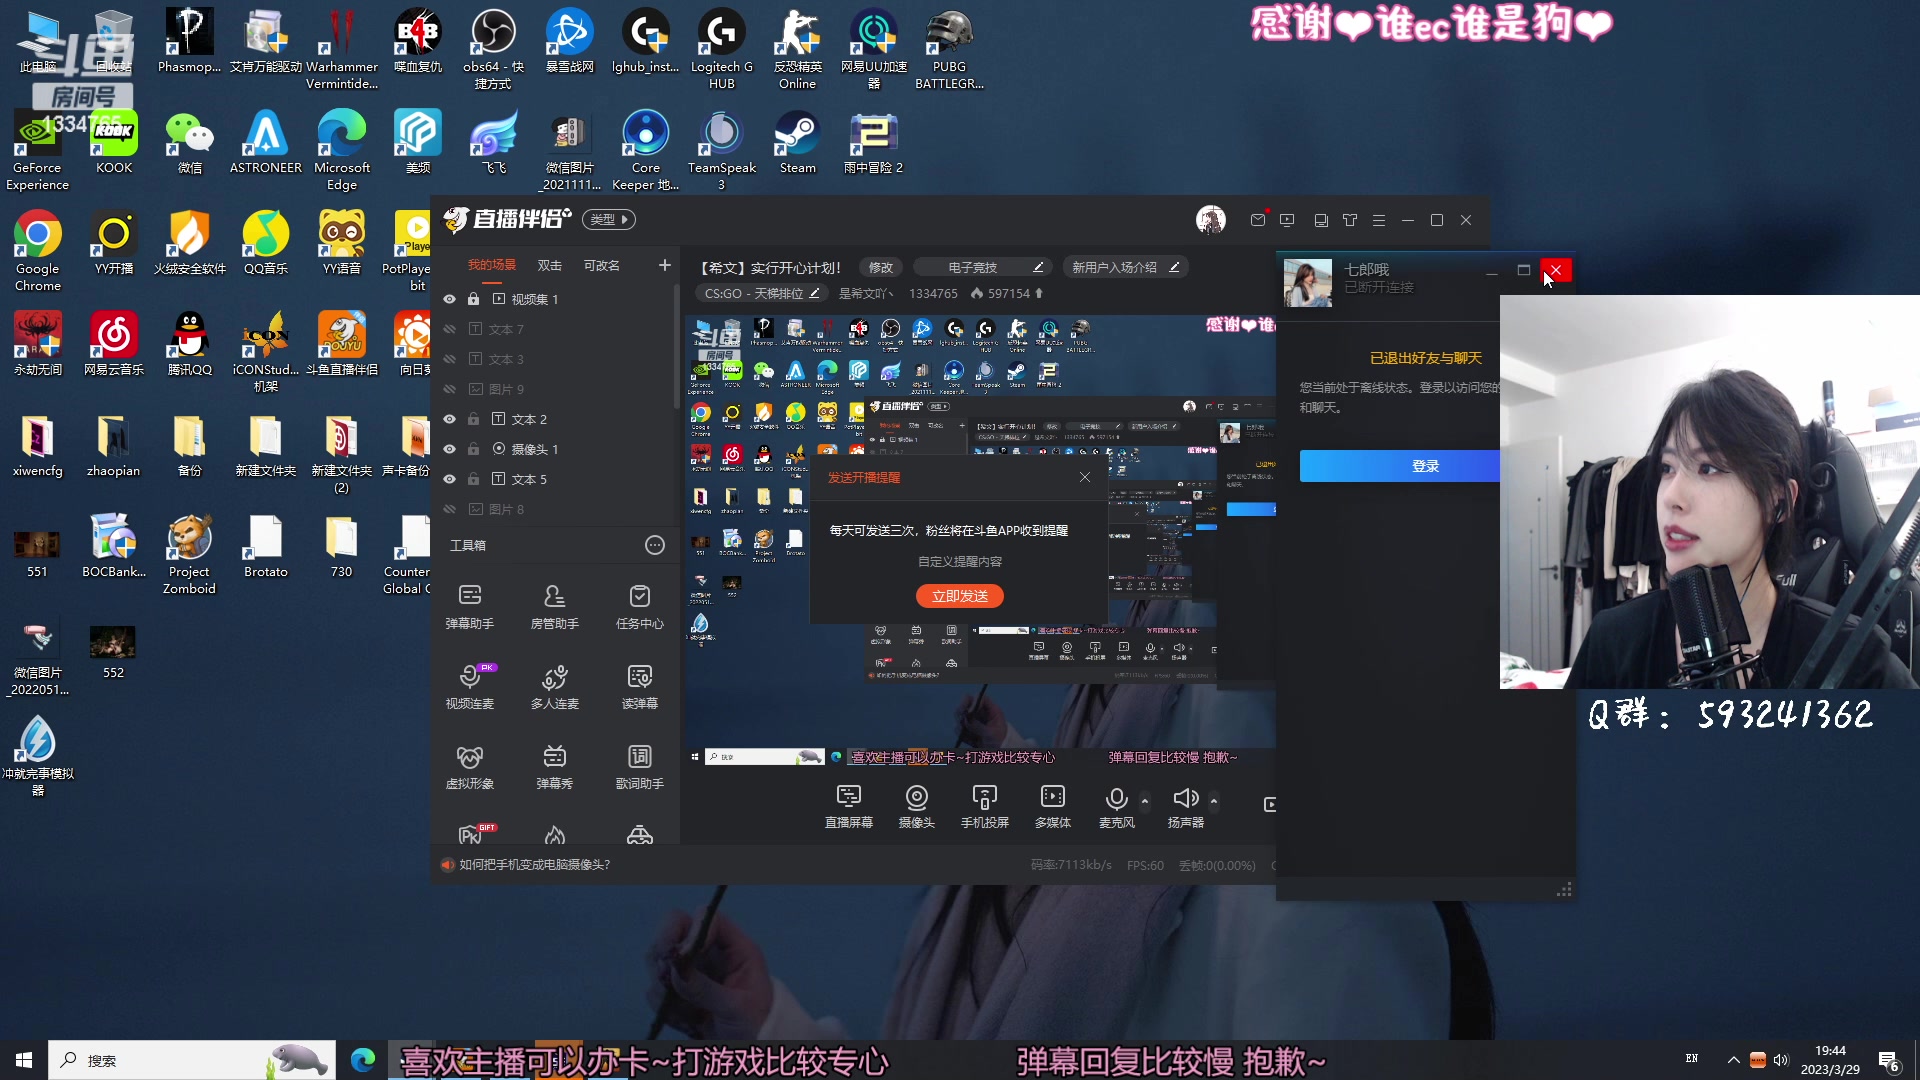The height and width of the screenshot is (1080, 1920).
Task: Start 视频连麦 PK tool
Action: pyautogui.click(x=469, y=686)
